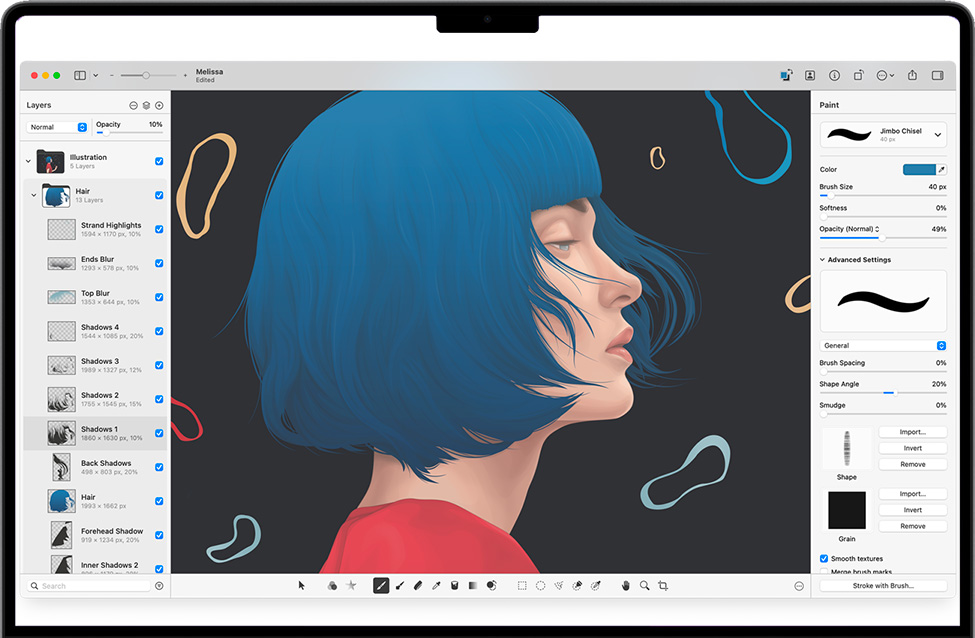
Task: Toggle Ends Blur layer visibility checkbox
Action: point(159,263)
